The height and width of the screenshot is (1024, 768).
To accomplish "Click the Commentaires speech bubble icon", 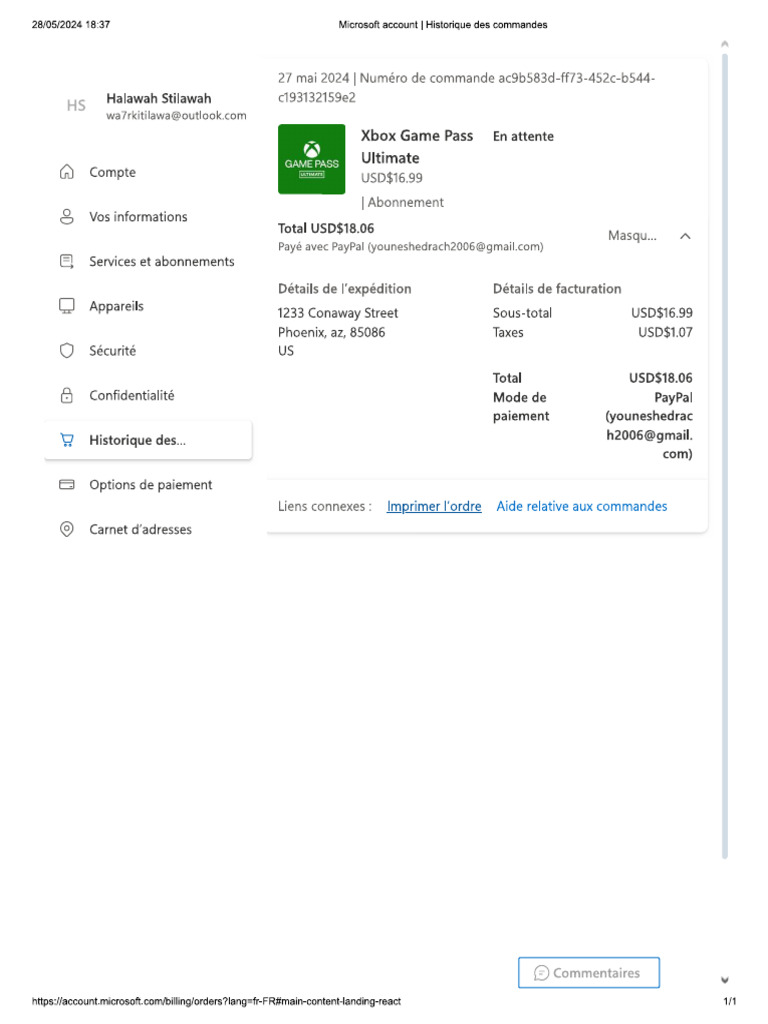I will click(541, 973).
